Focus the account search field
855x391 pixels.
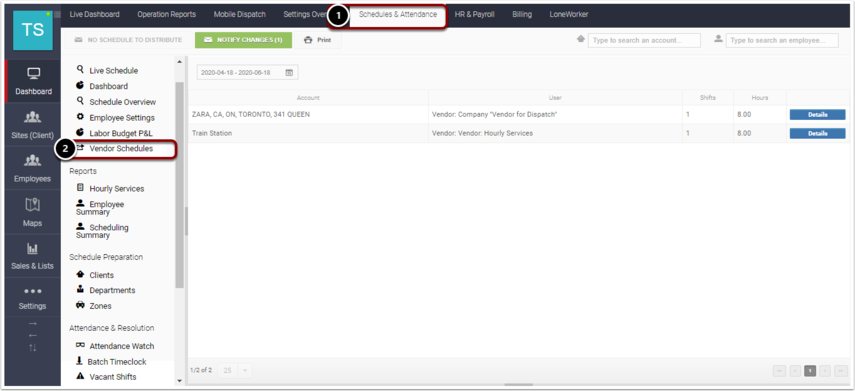[x=644, y=40]
